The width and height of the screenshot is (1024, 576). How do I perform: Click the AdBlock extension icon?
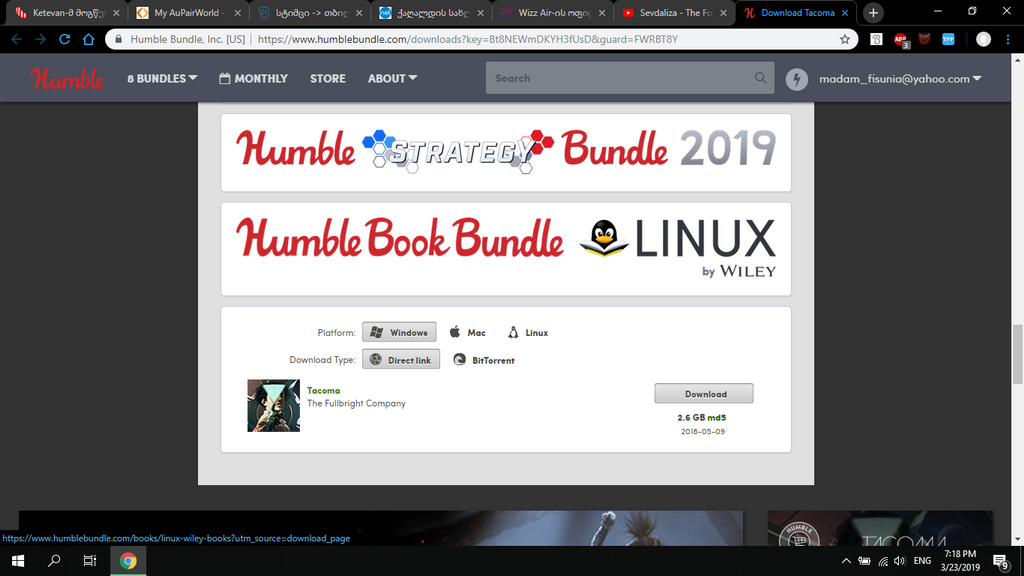point(901,39)
